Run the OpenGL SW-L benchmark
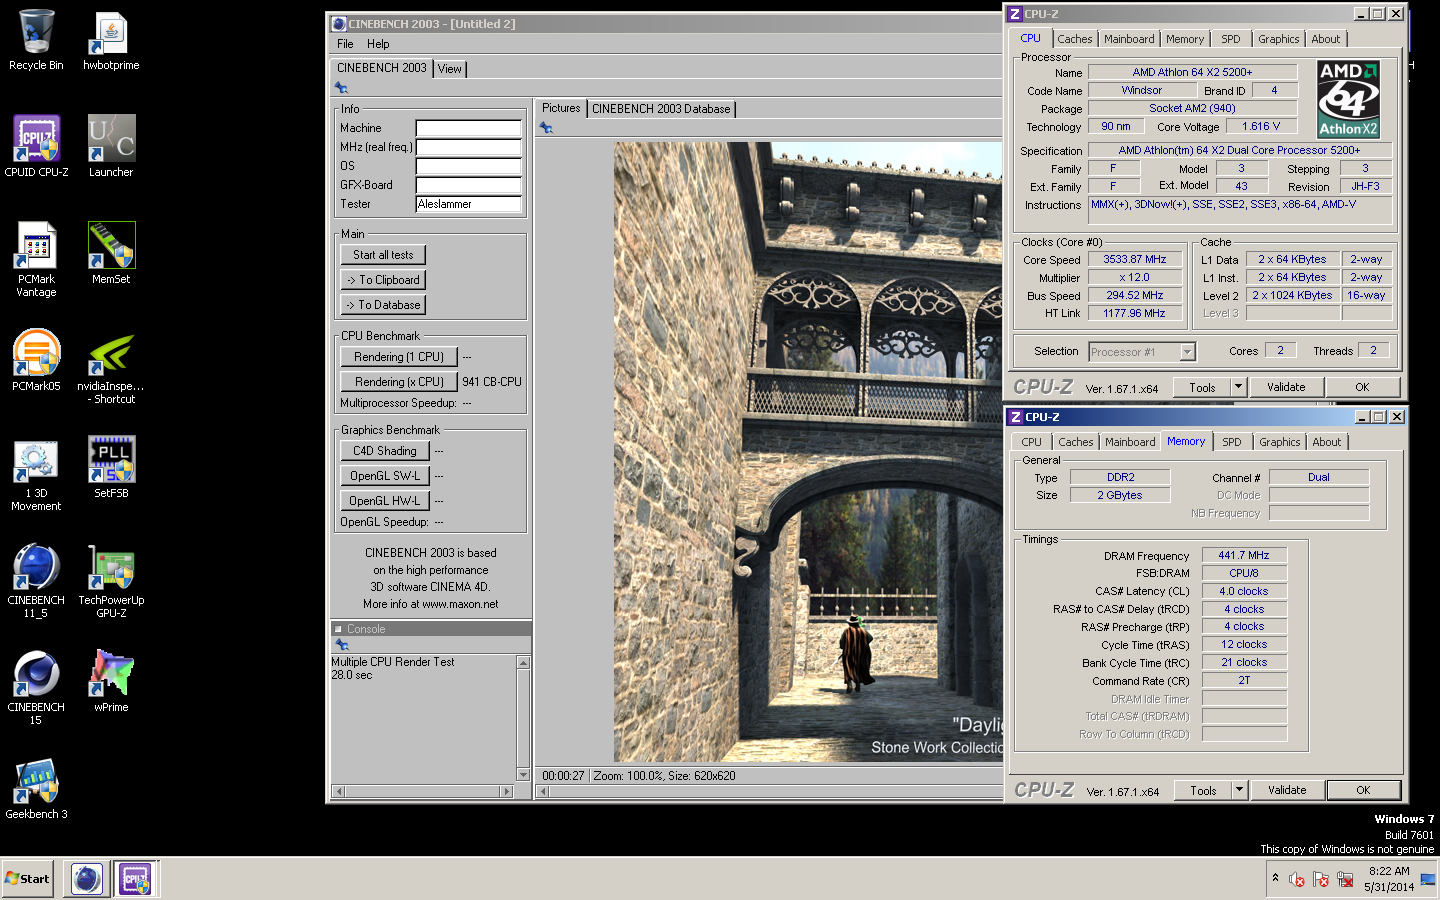Viewport: 1440px width, 900px height. pyautogui.click(x=385, y=476)
